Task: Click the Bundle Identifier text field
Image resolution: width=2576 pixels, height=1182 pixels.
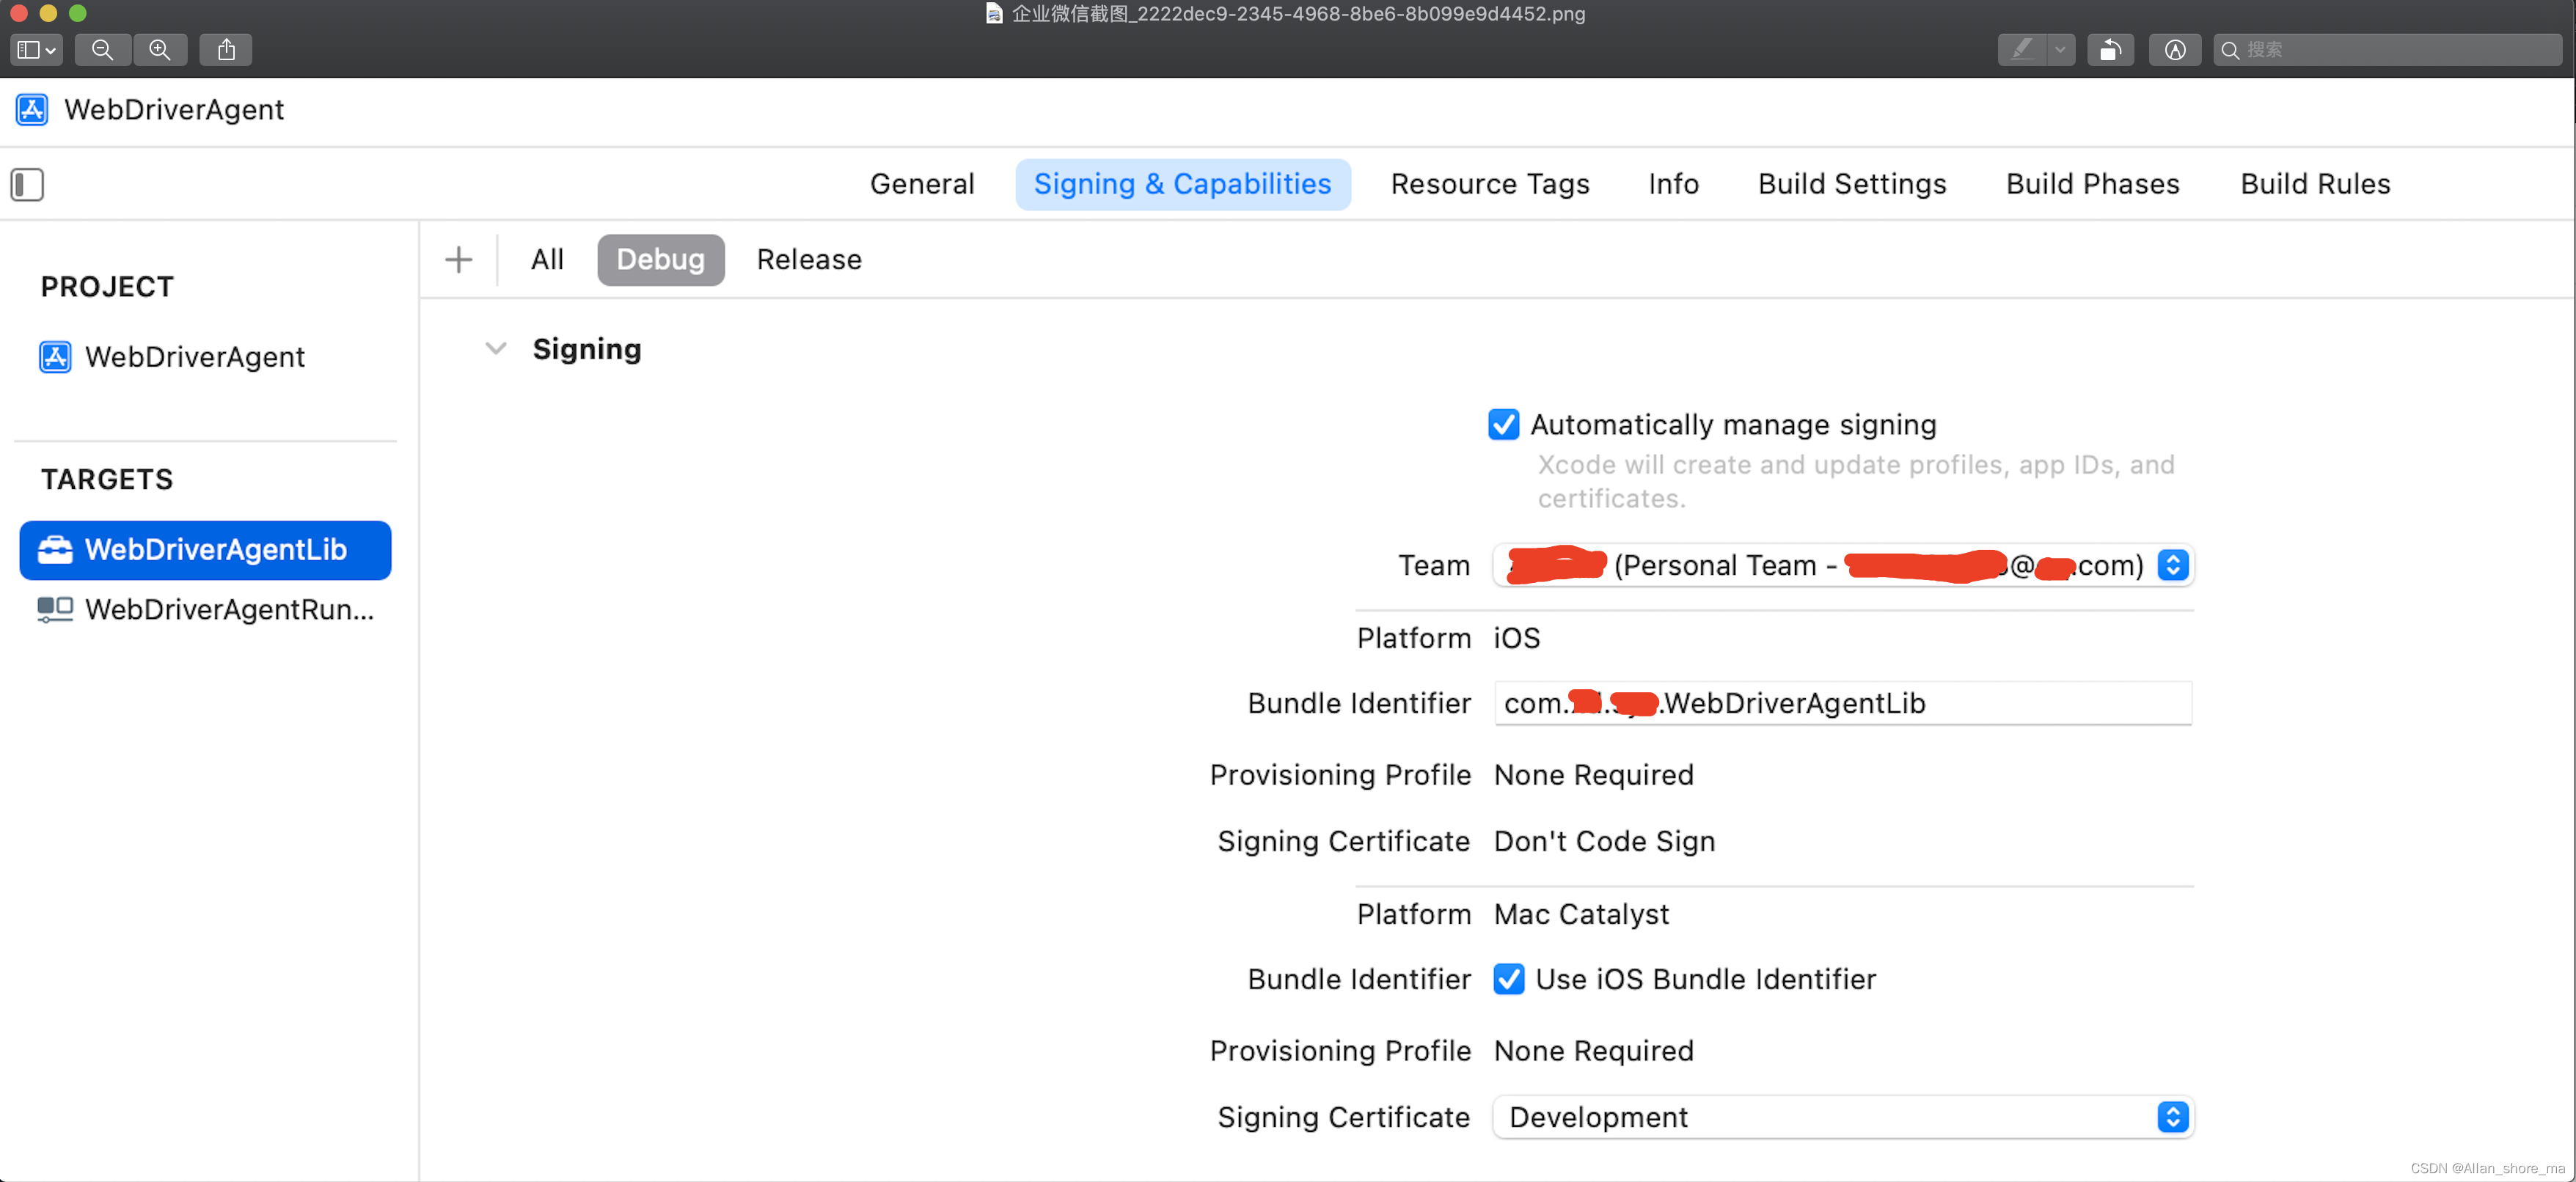Action: point(1843,703)
